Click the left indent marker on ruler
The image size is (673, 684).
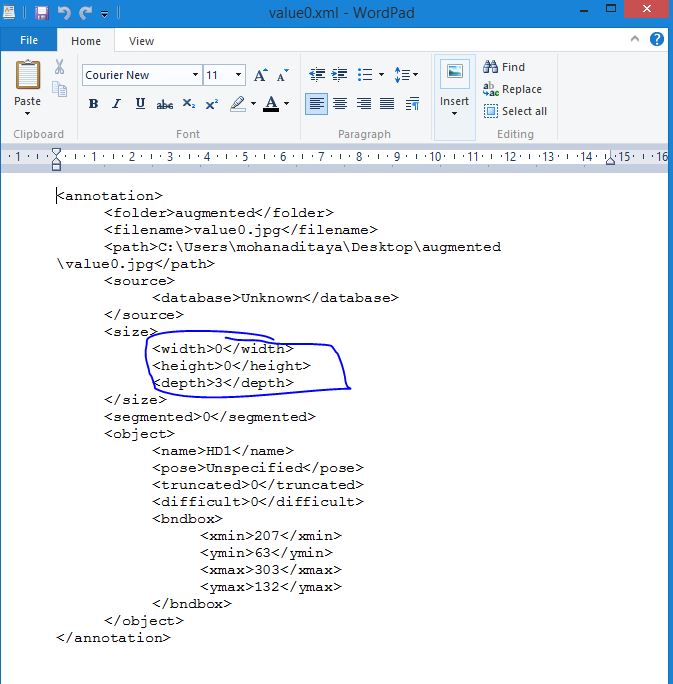tap(56, 159)
